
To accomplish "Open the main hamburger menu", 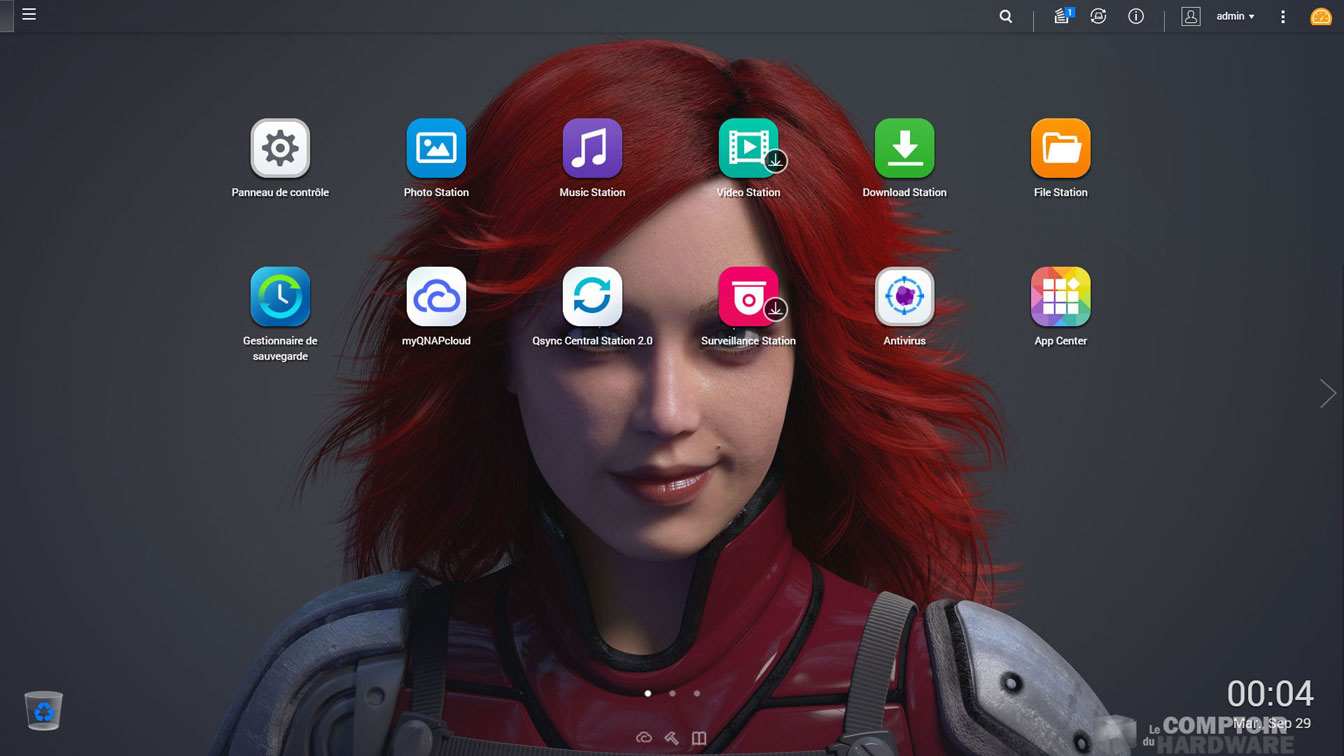I will (x=29, y=15).
